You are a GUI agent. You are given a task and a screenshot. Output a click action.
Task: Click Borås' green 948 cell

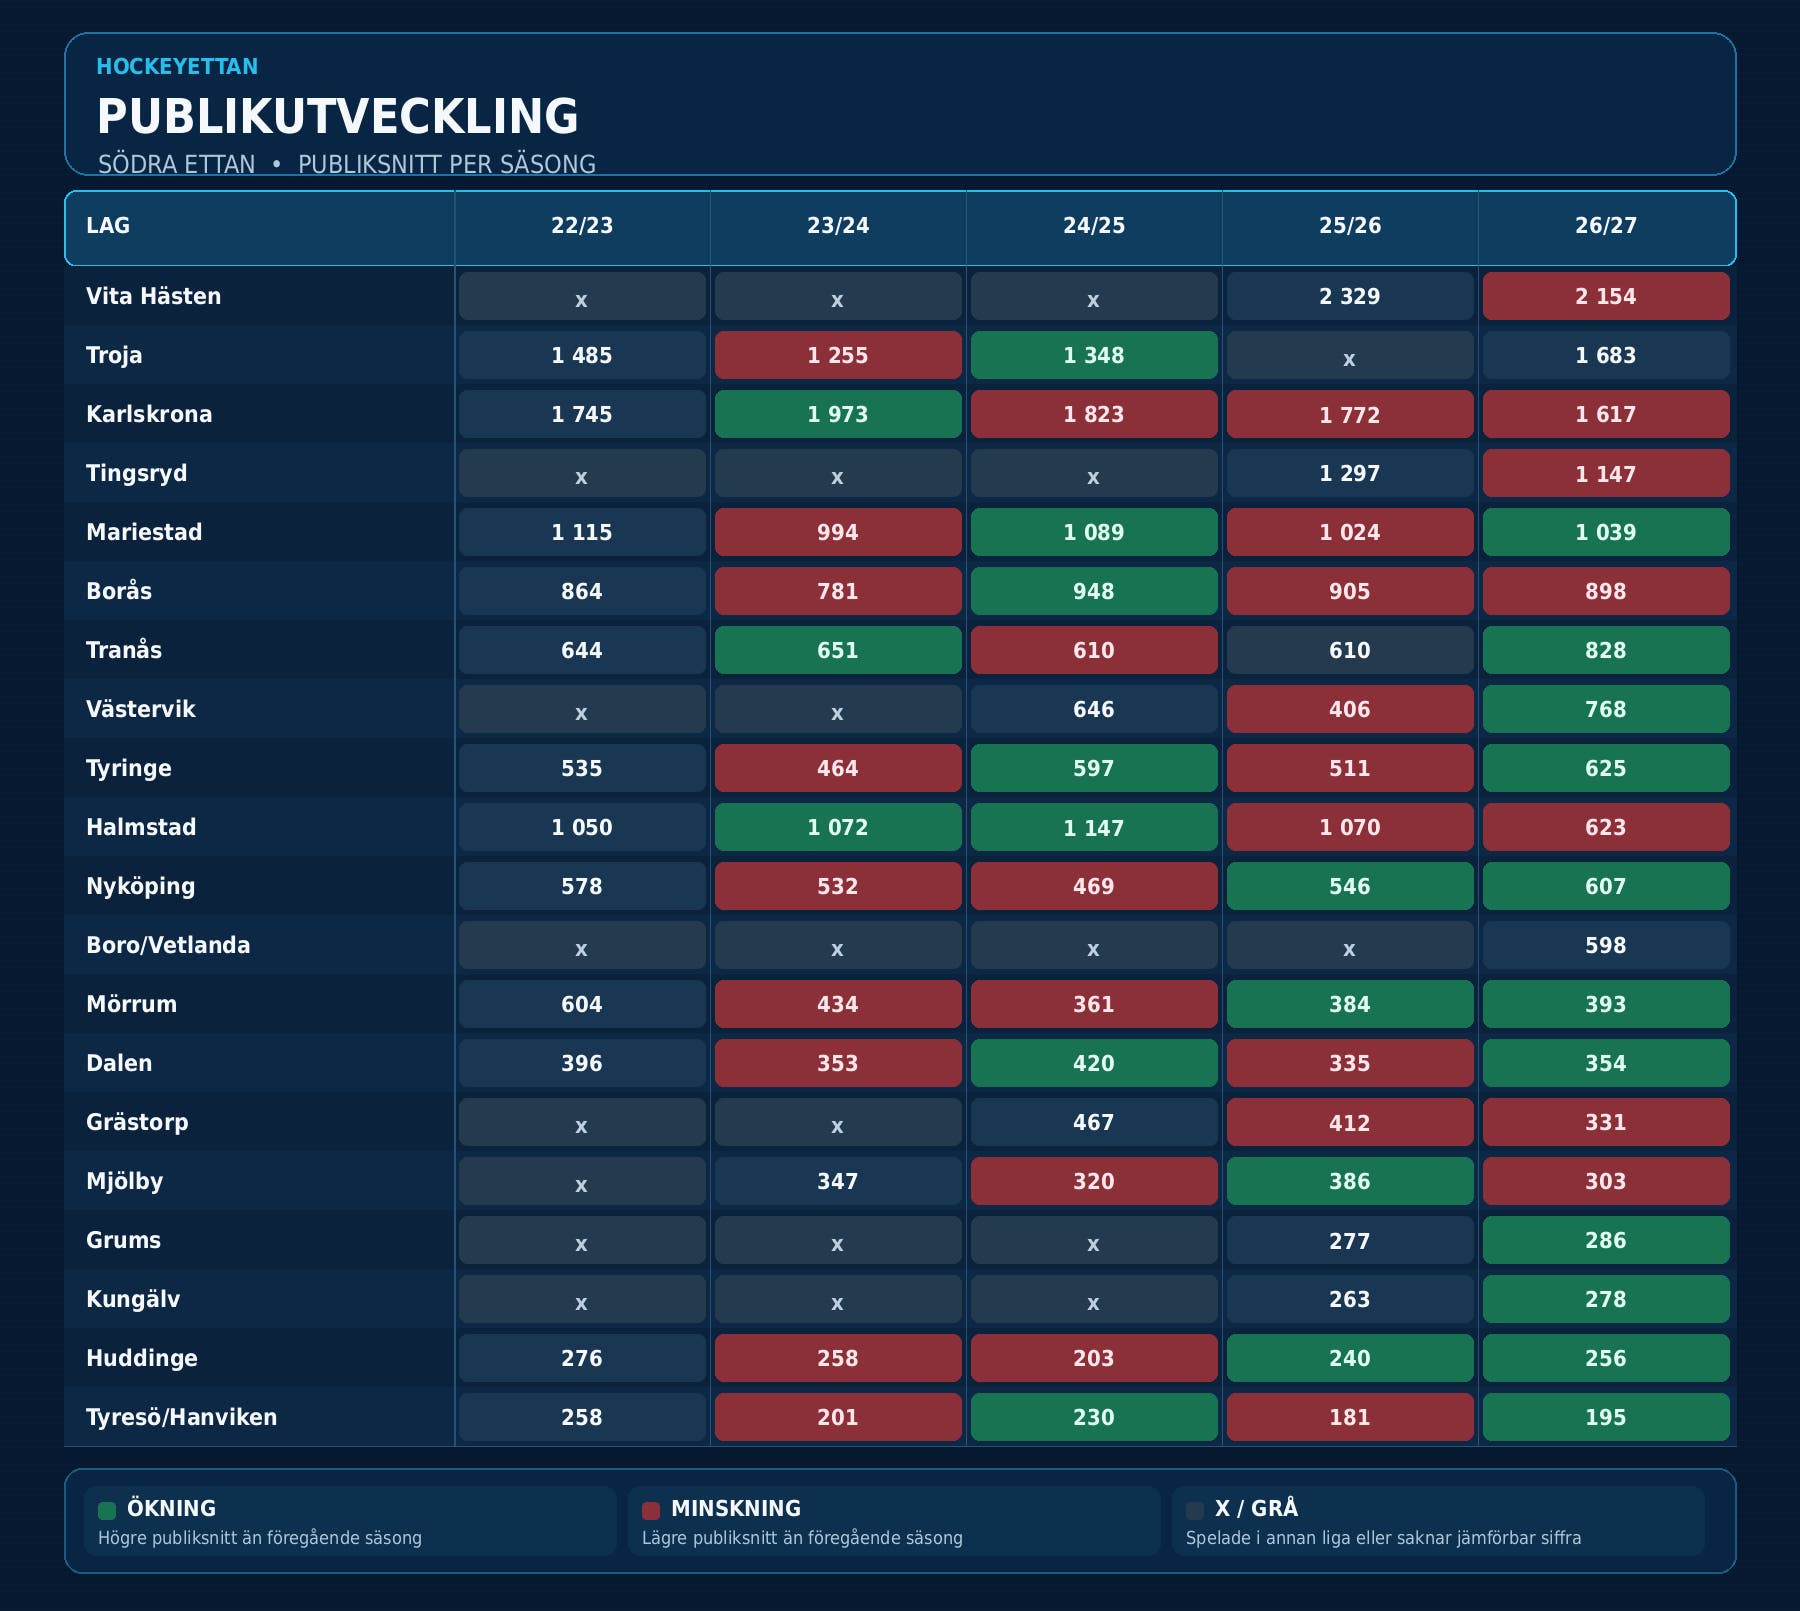point(1094,591)
